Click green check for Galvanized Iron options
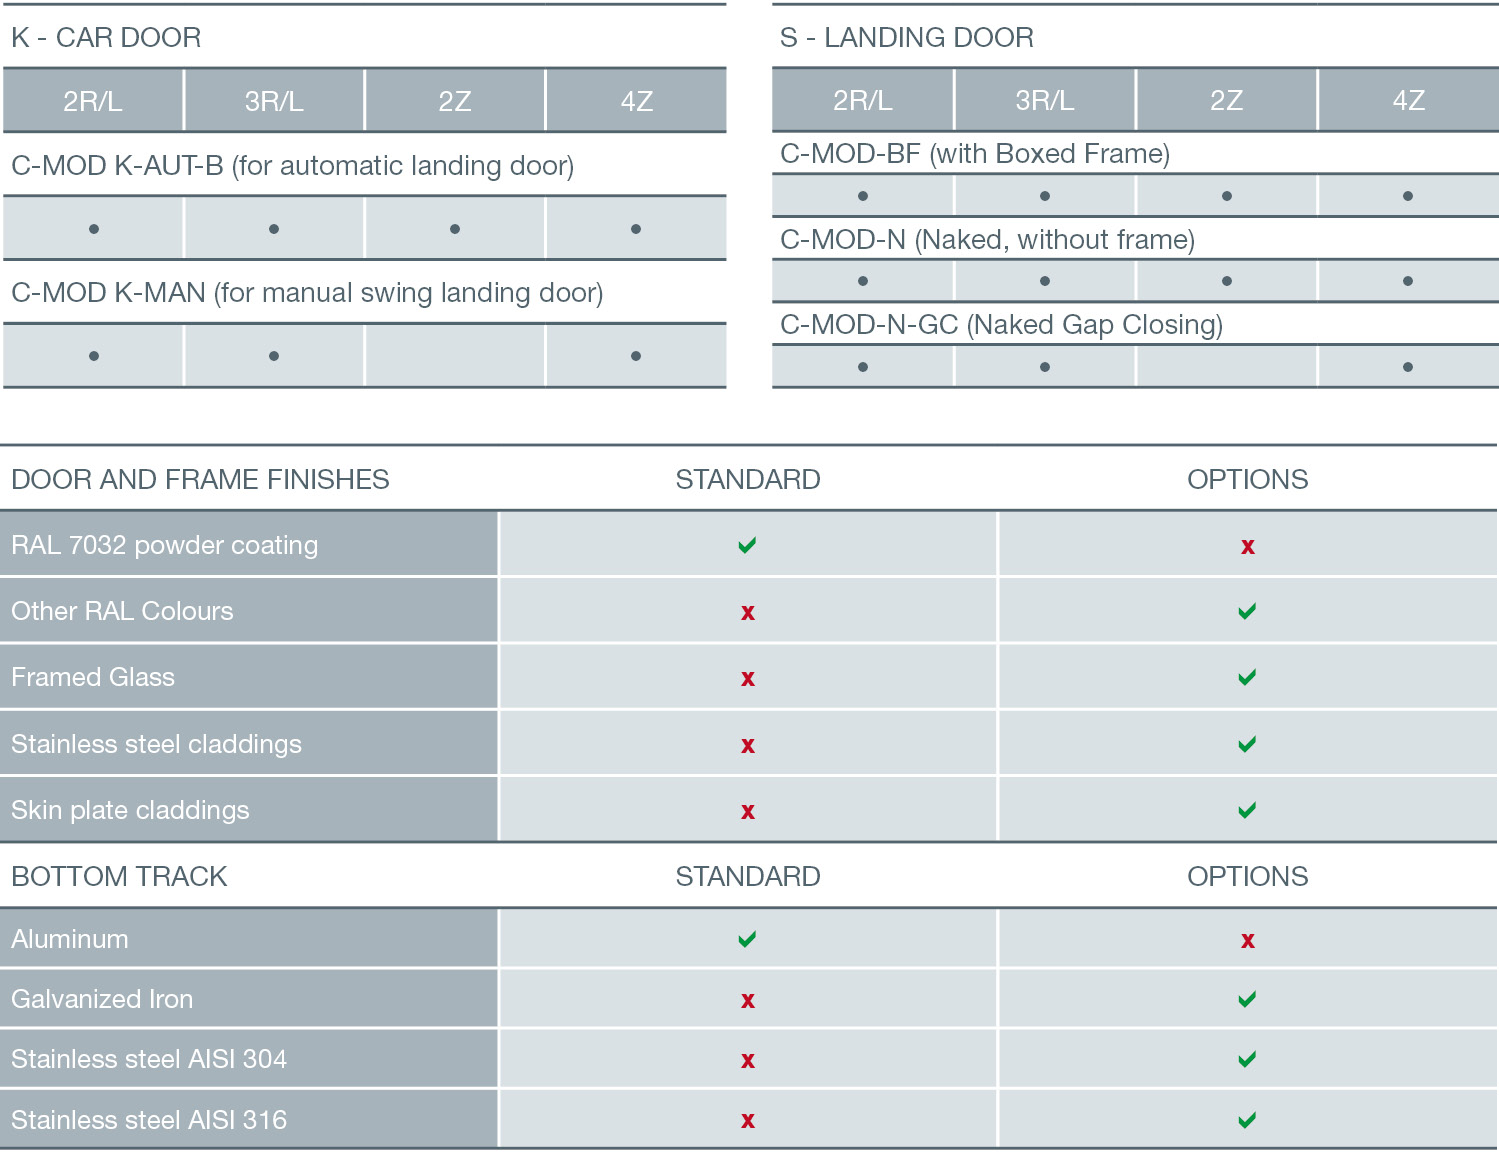The width and height of the screenshot is (1499, 1161). coord(1247,999)
